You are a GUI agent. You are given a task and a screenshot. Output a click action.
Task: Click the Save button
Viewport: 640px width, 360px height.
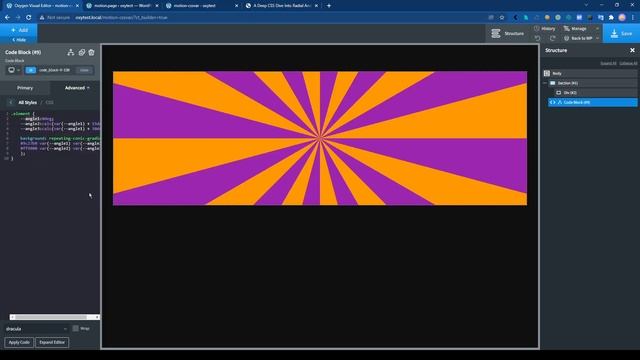(621, 33)
